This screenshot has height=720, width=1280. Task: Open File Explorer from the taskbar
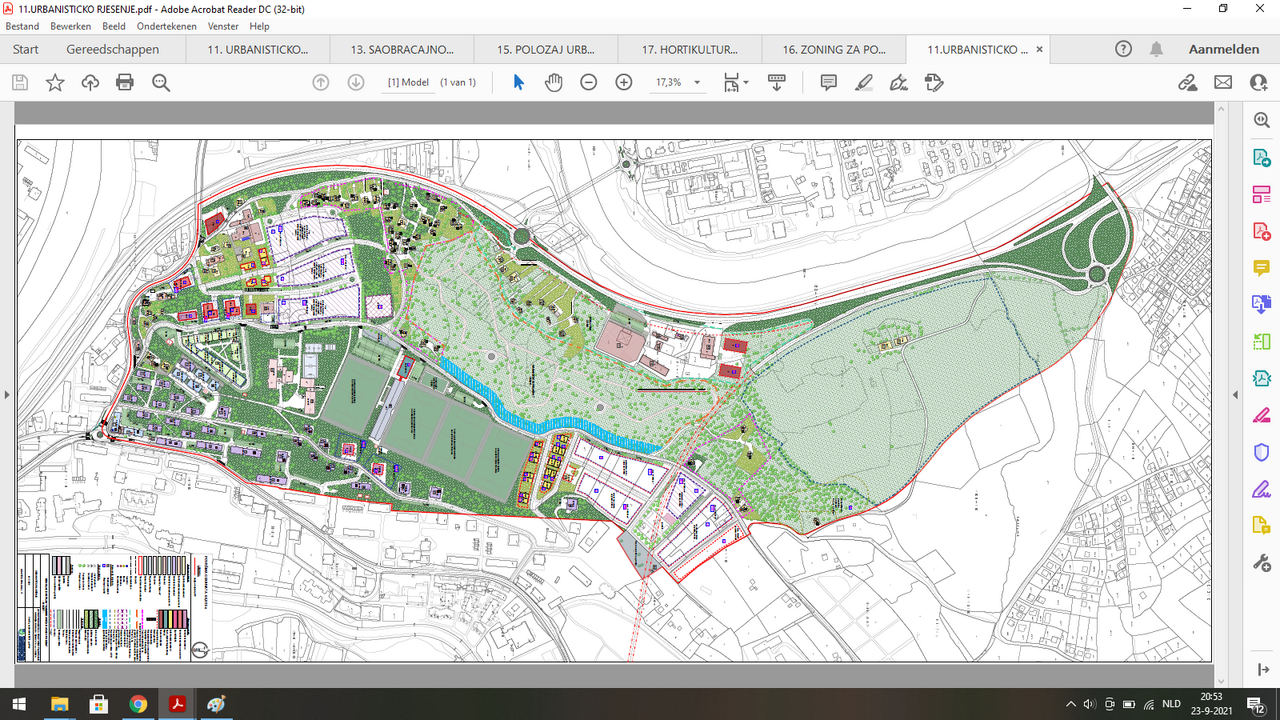[58, 704]
